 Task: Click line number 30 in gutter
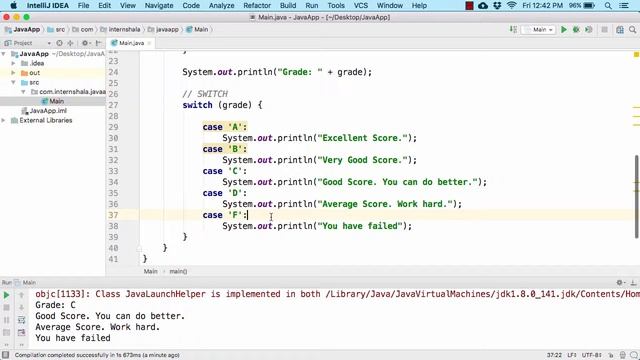pyautogui.click(x=113, y=138)
